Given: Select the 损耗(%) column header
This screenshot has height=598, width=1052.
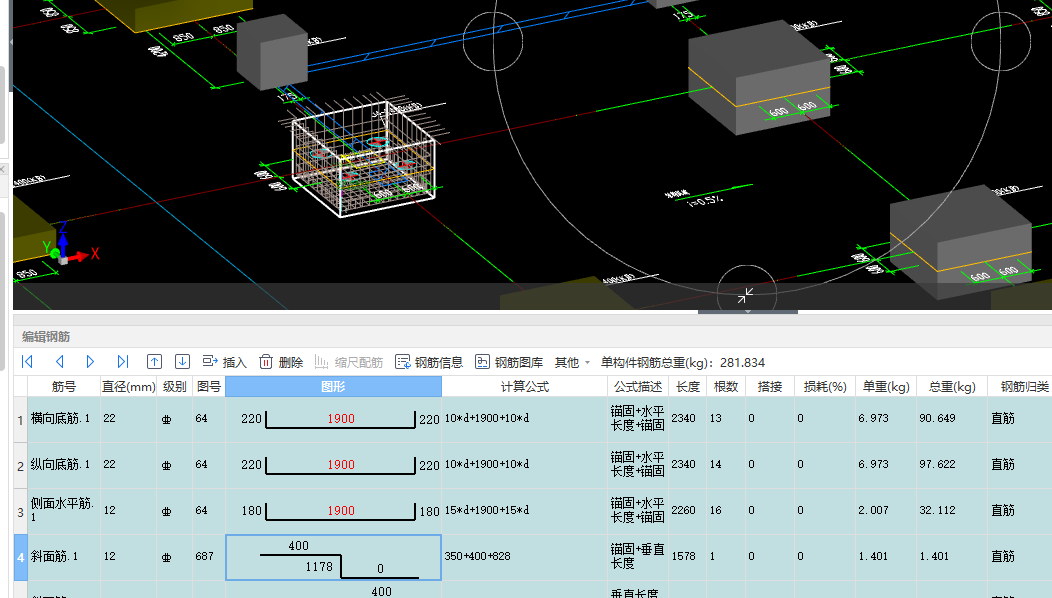Looking at the screenshot, I should [825, 387].
